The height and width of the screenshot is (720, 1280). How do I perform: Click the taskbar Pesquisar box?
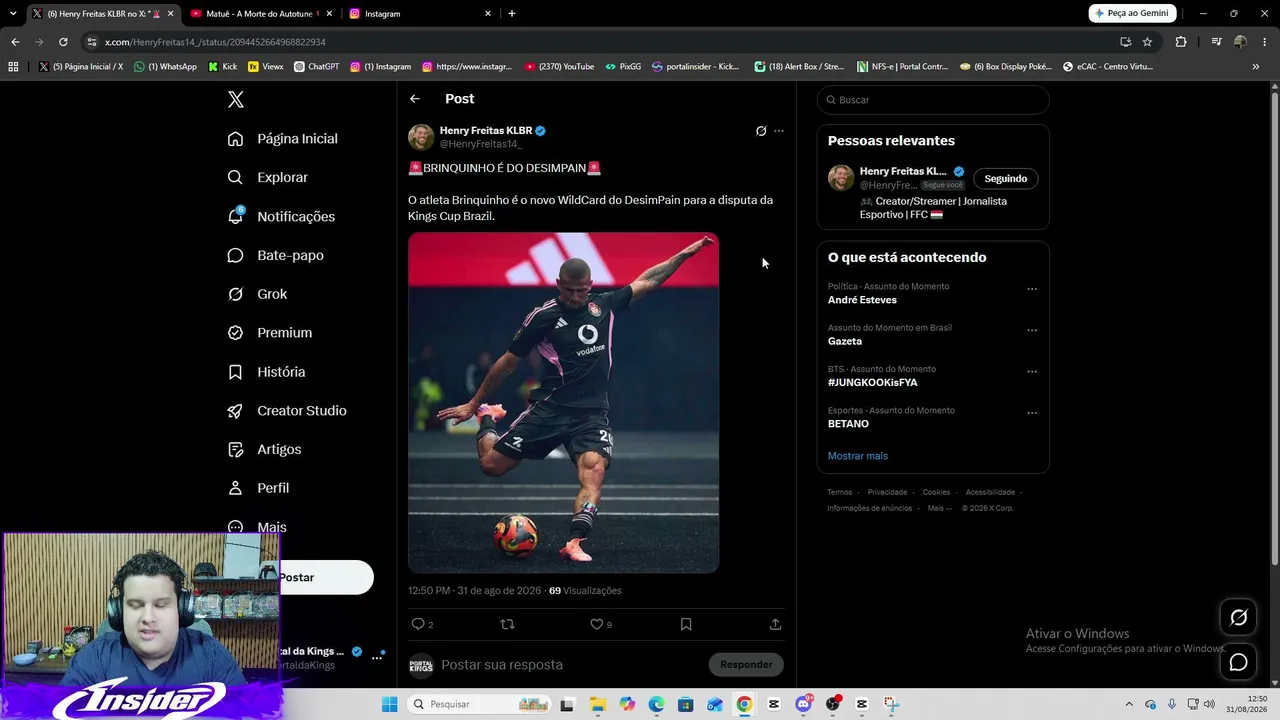480,704
